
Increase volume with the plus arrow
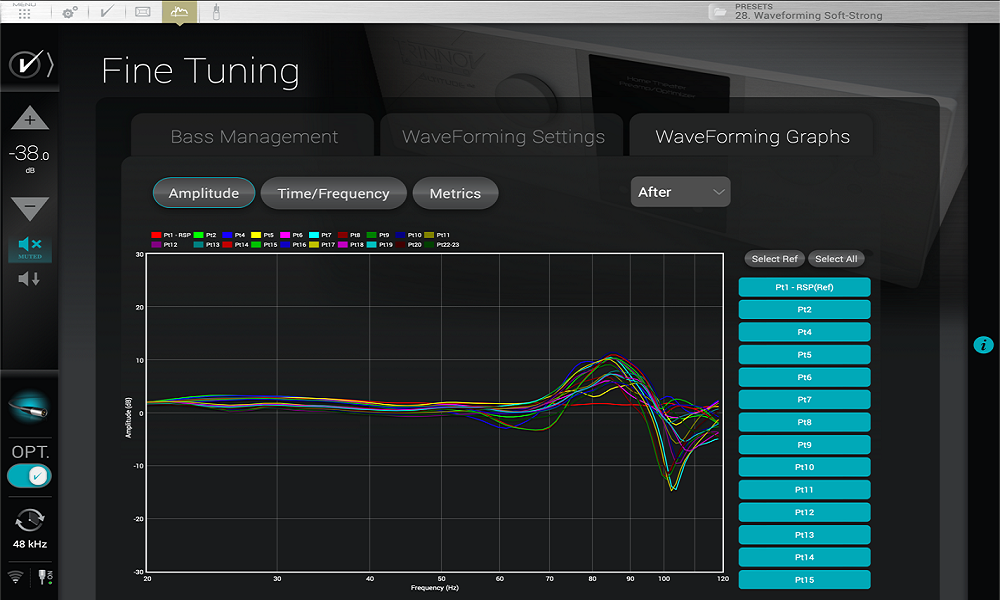(30, 120)
